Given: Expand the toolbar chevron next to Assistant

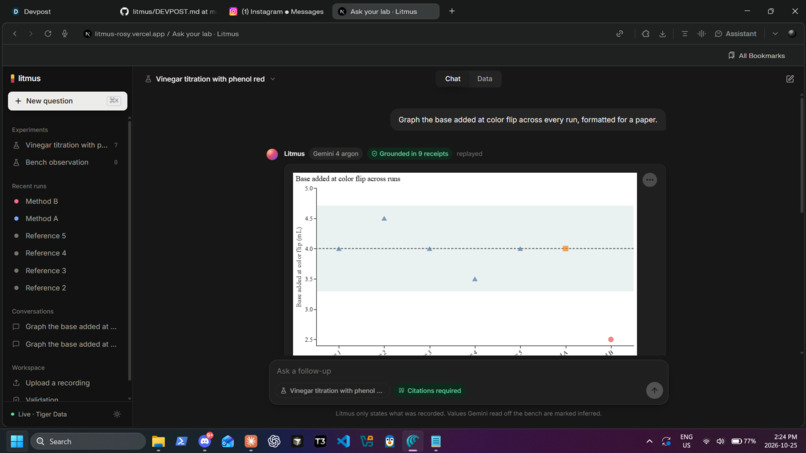Looking at the screenshot, I should click(x=775, y=34).
